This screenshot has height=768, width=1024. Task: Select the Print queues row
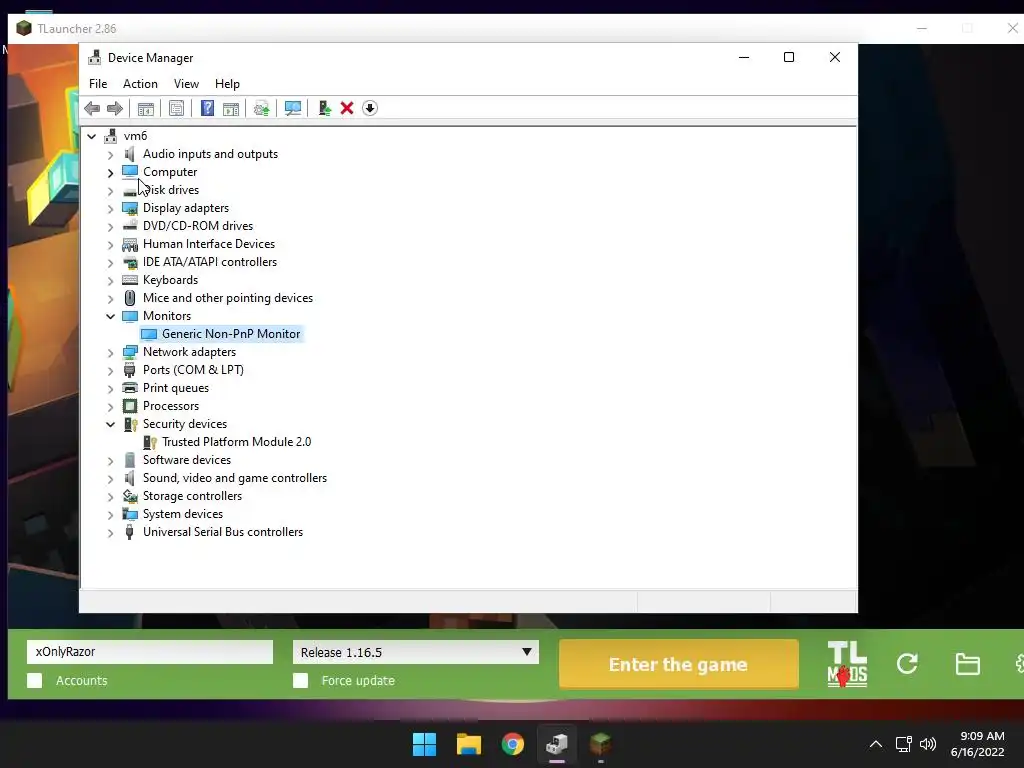click(176, 388)
